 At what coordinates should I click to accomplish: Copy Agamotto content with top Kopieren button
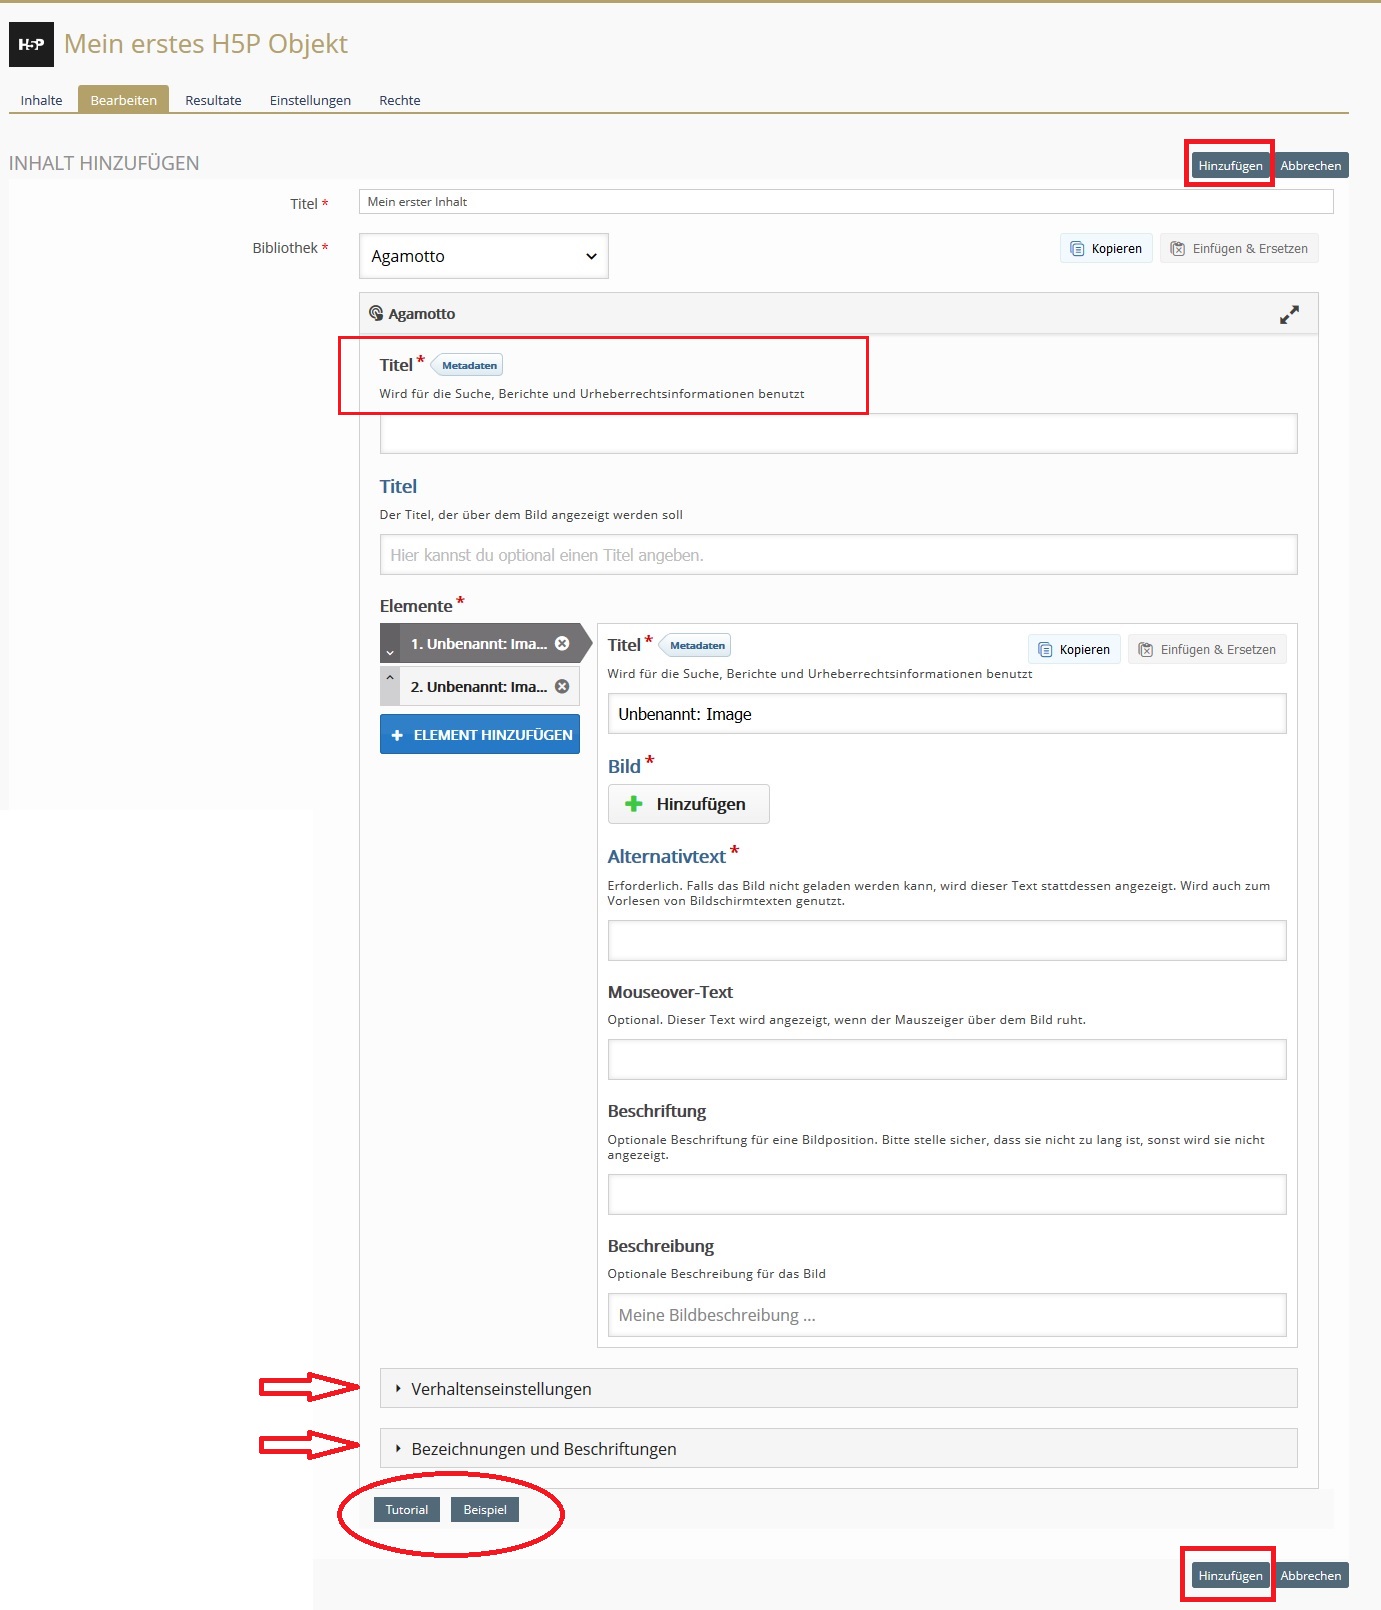[x=1106, y=249]
